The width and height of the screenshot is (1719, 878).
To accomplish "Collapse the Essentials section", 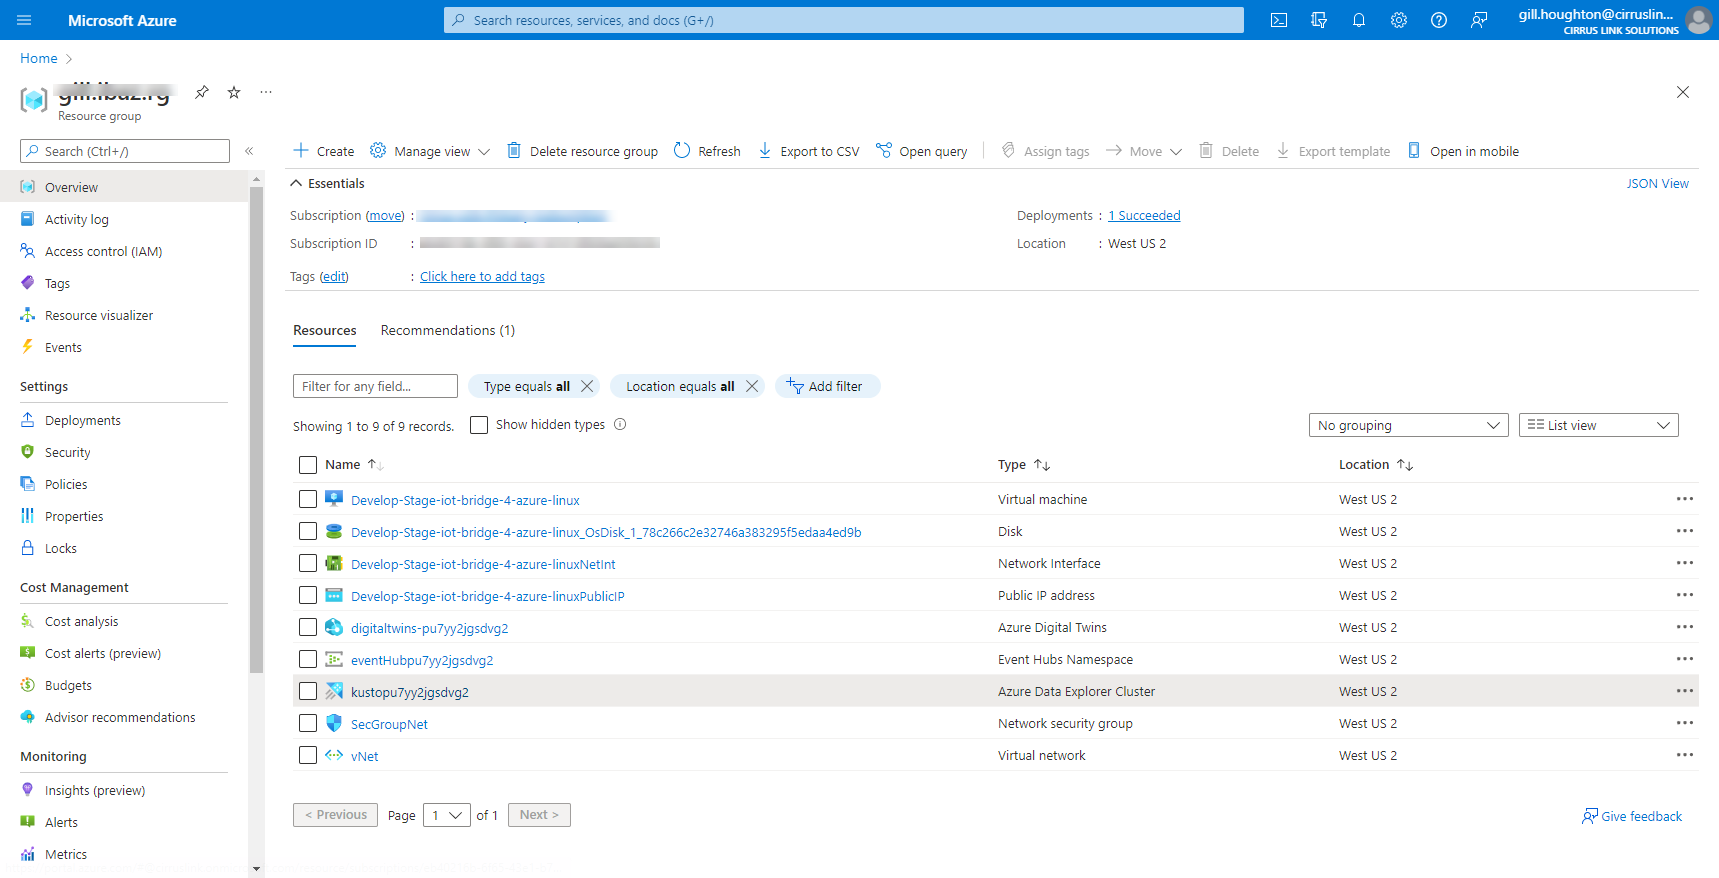I will coord(296,183).
